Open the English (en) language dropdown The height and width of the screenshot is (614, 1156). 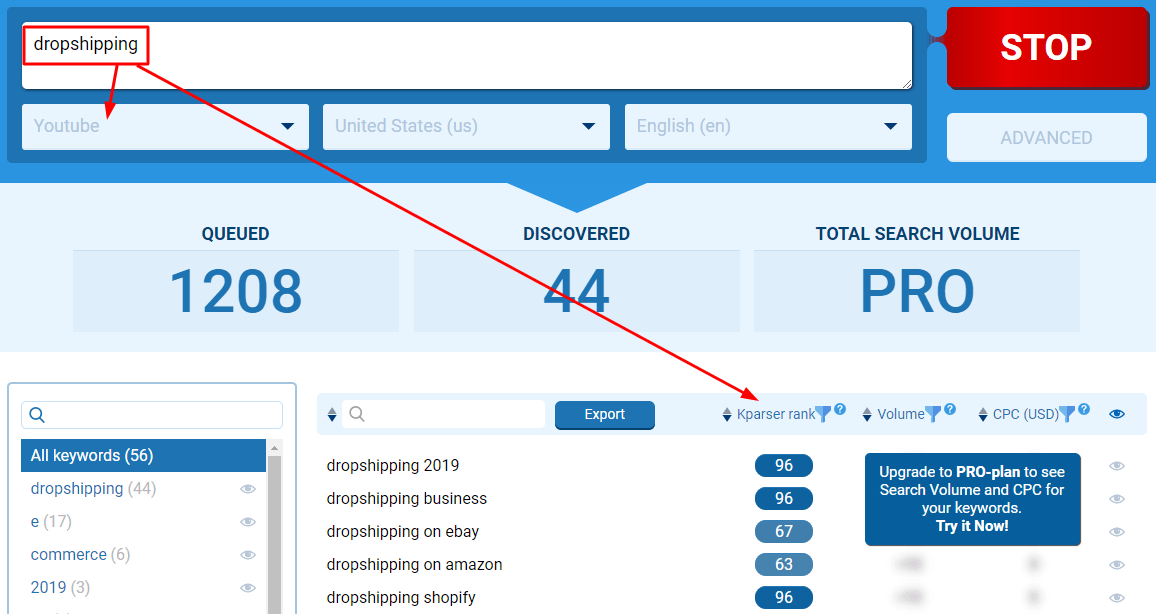click(768, 126)
